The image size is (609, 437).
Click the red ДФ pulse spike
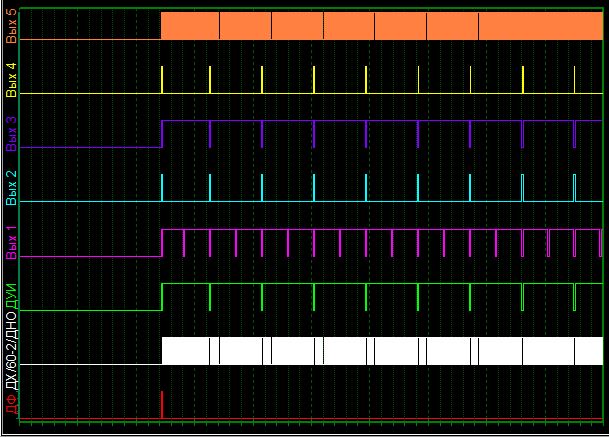tap(162, 405)
